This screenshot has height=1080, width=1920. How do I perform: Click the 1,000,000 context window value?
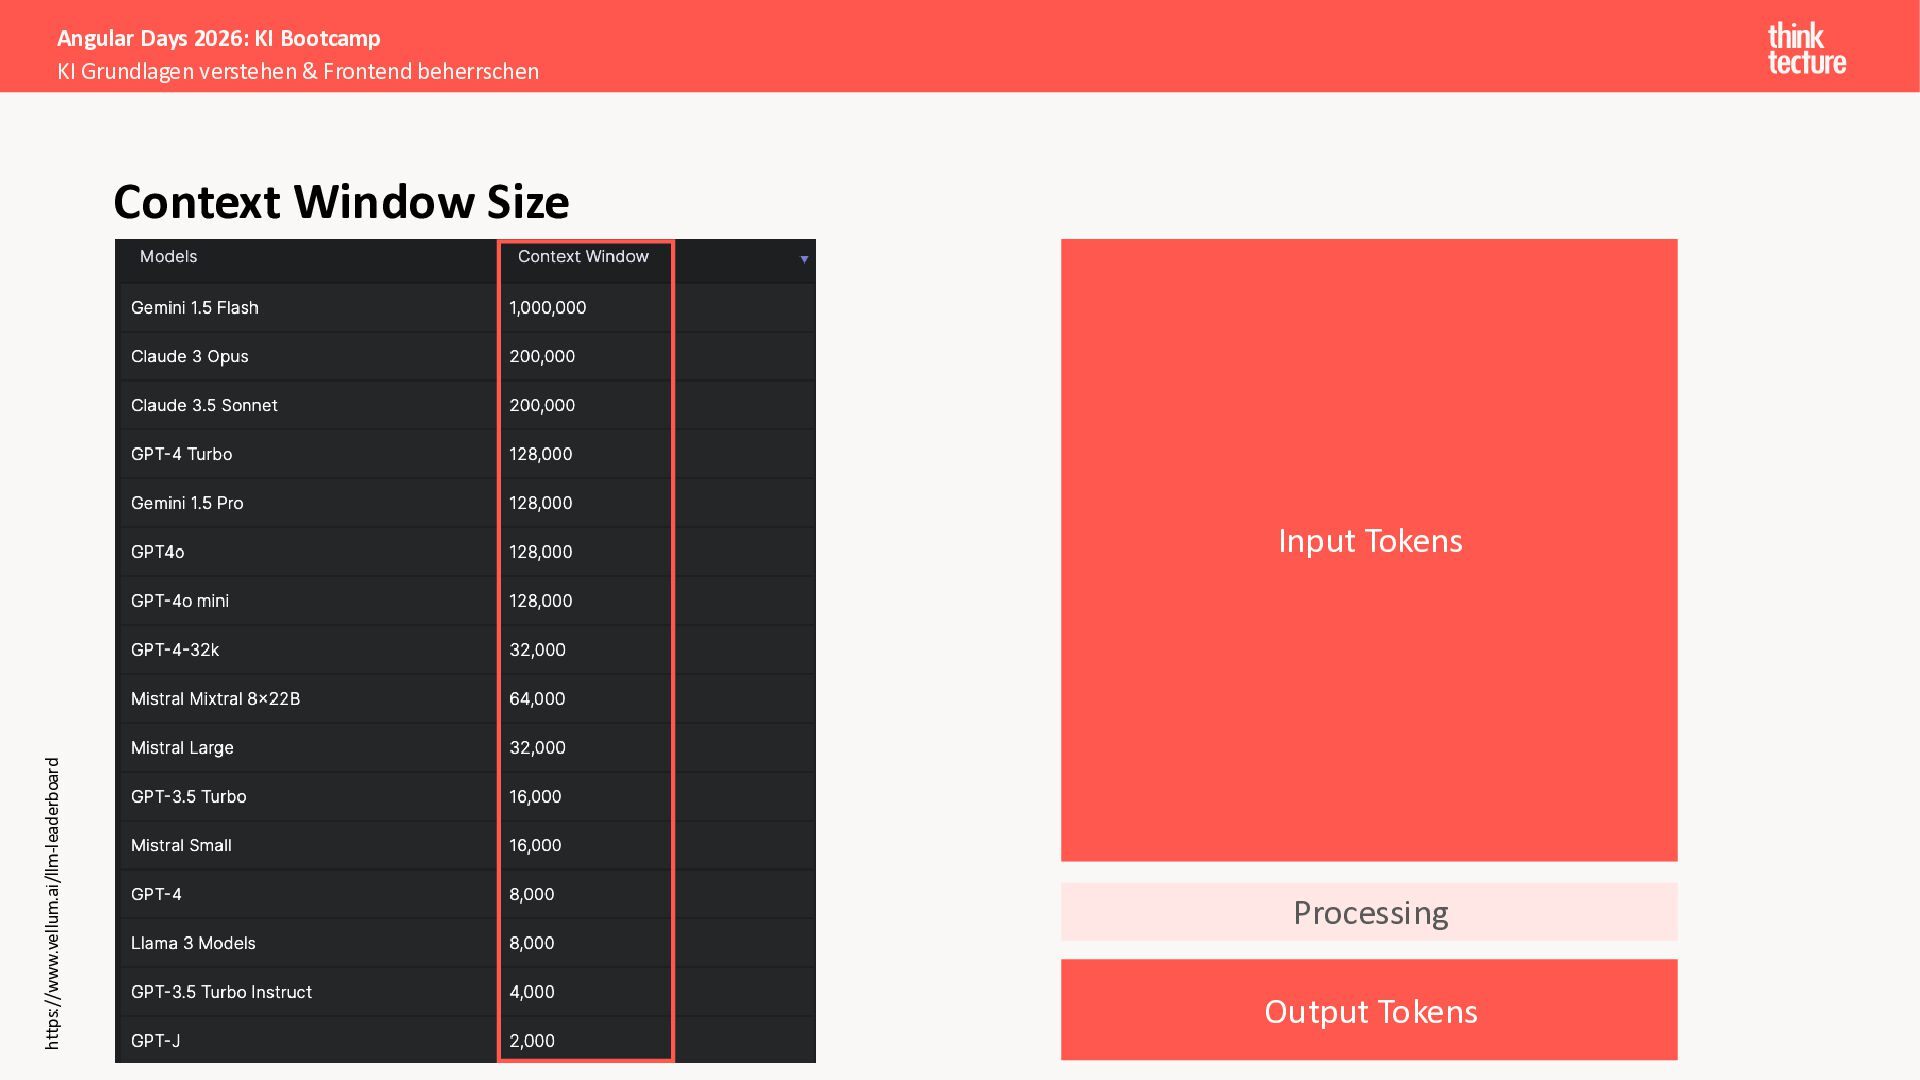tap(547, 308)
